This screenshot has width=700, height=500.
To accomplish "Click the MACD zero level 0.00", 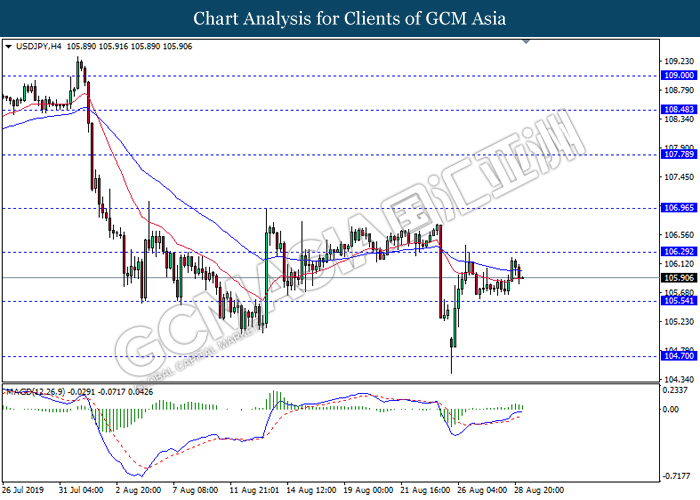I will click(671, 409).
